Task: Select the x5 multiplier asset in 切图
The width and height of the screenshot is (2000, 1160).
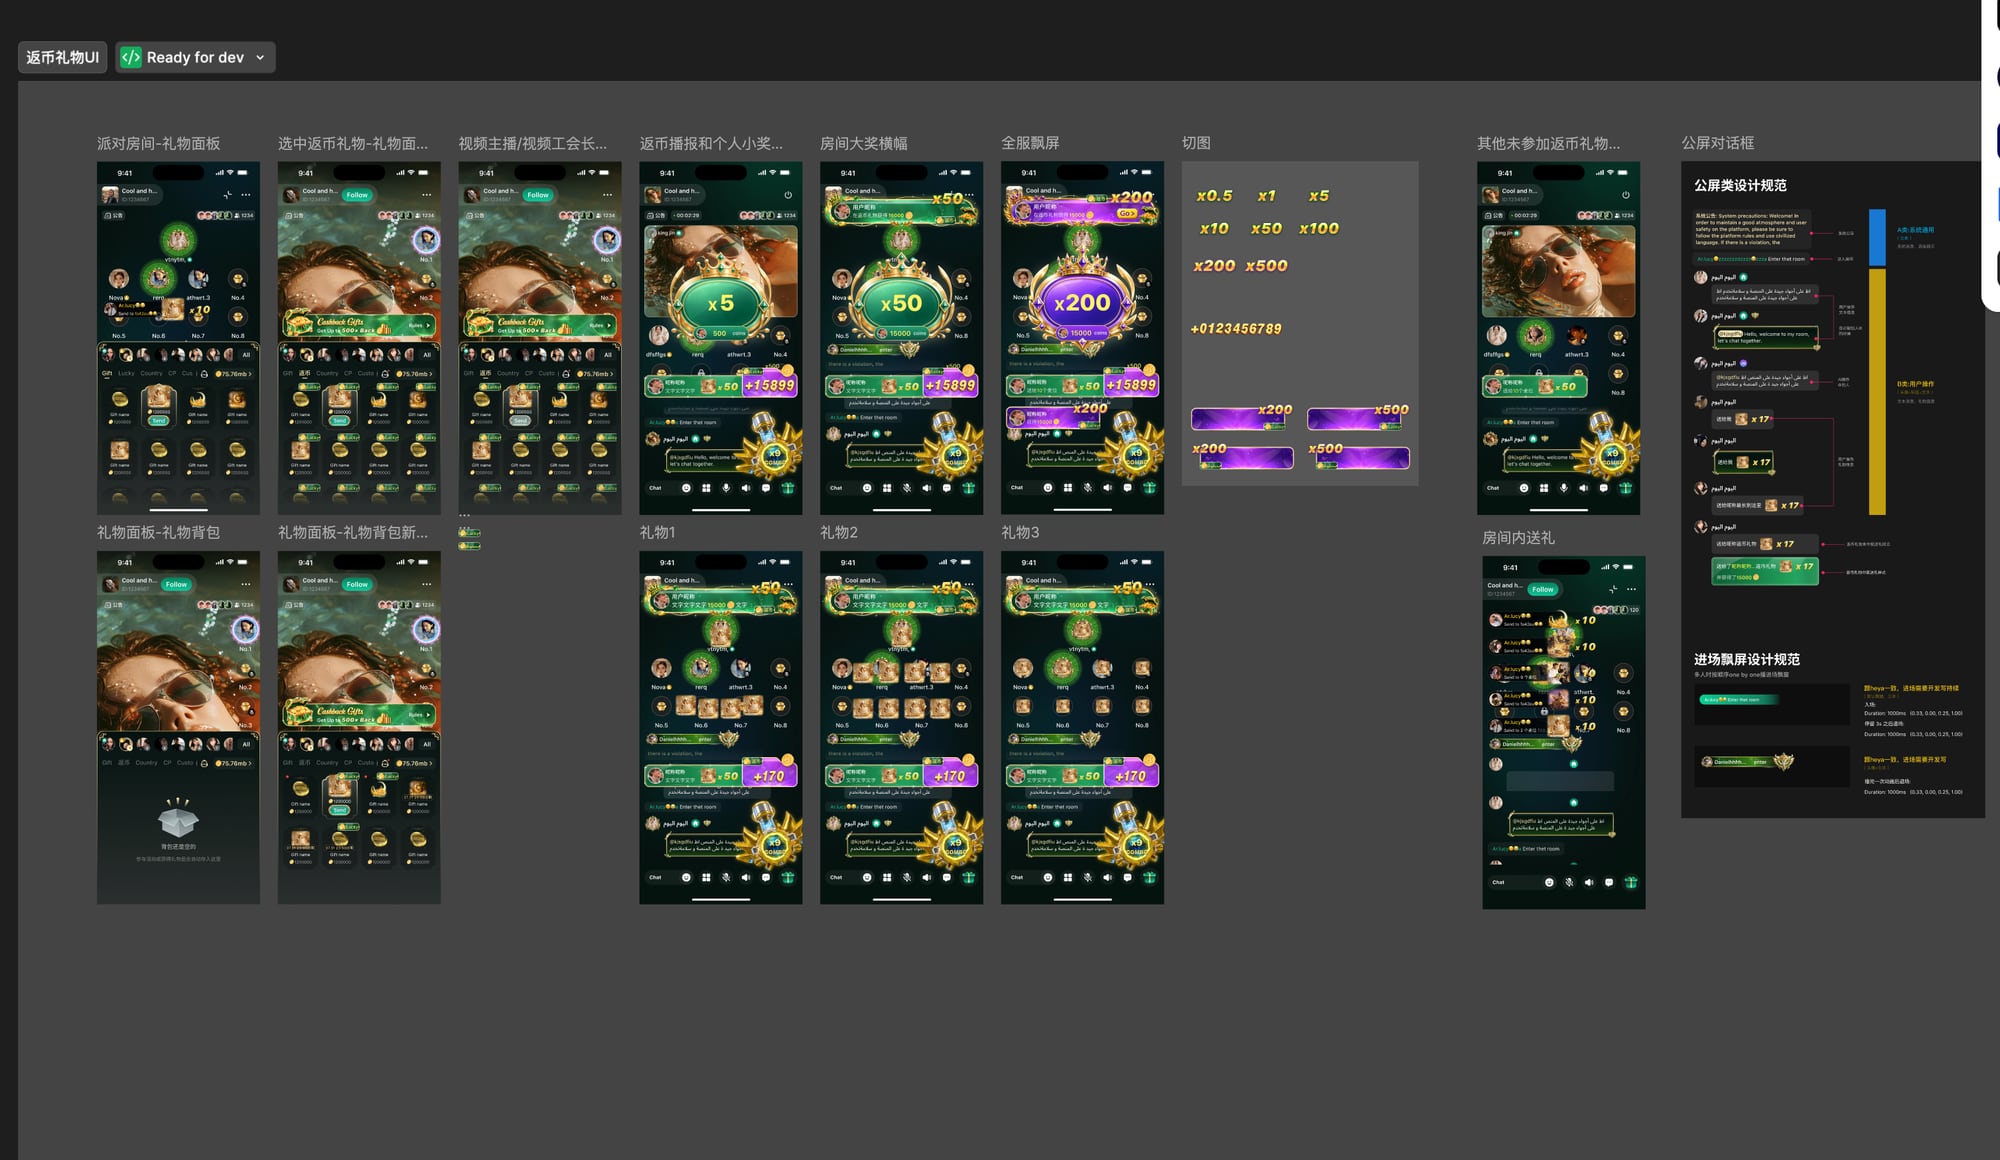Action: coord(1319,196)
